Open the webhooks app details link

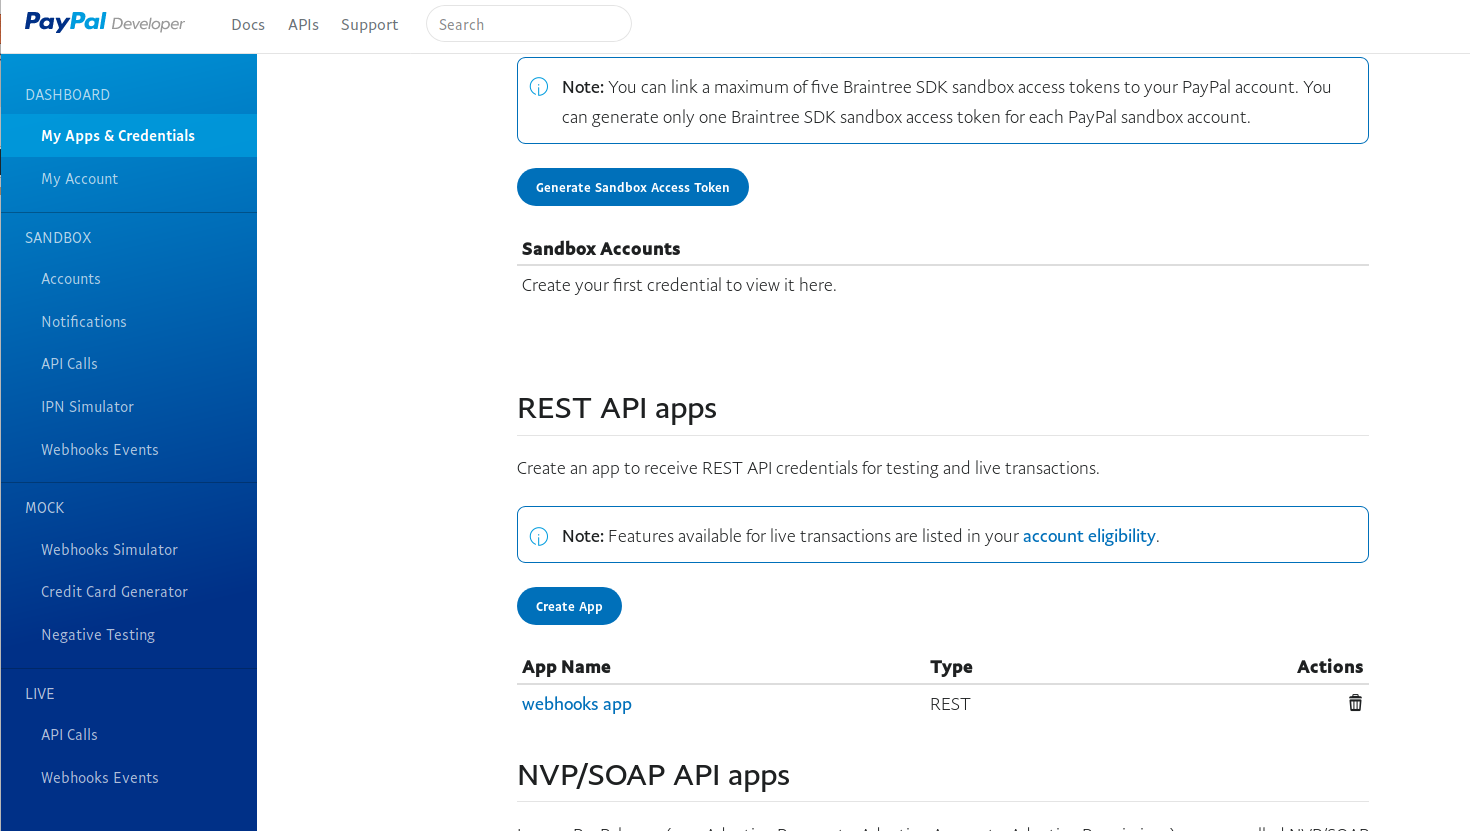(576, 703)
